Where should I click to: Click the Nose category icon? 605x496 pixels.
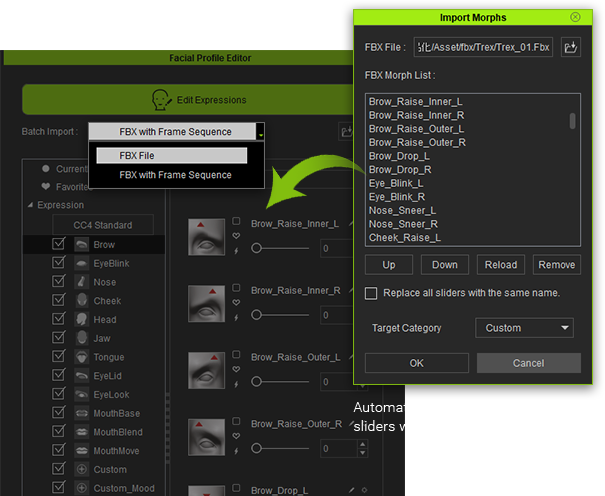[x=81, y=282]
